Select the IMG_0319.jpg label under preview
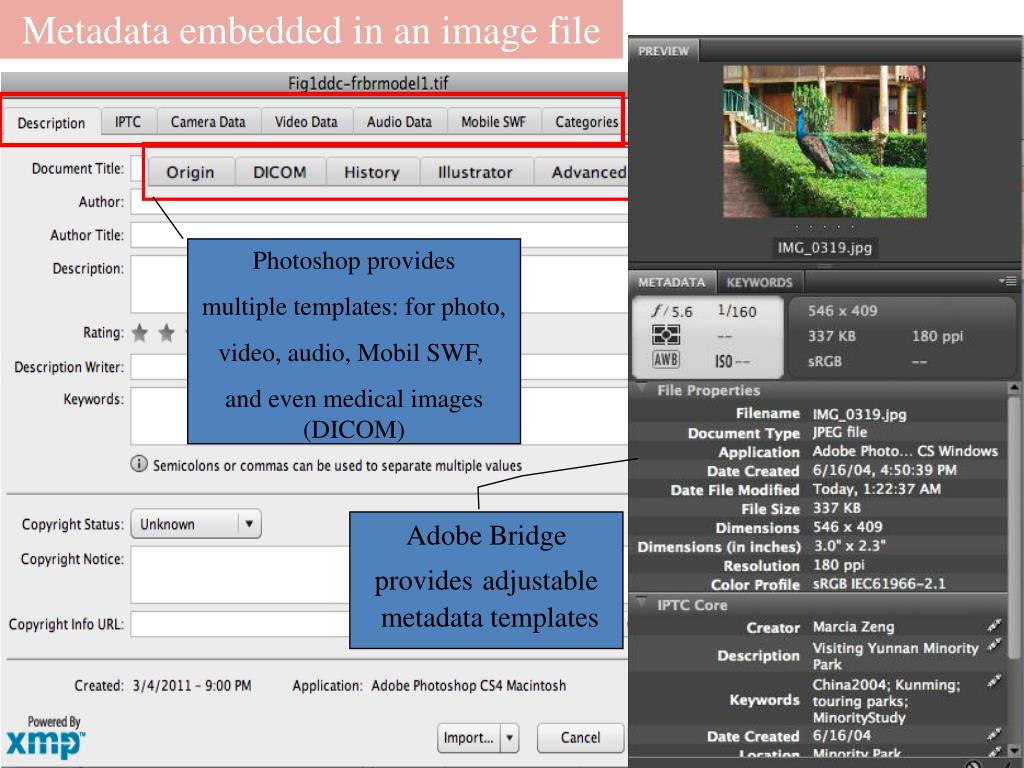Viewport: 1024px width, 768px height. pyautogui.click(x=825, y=248)
